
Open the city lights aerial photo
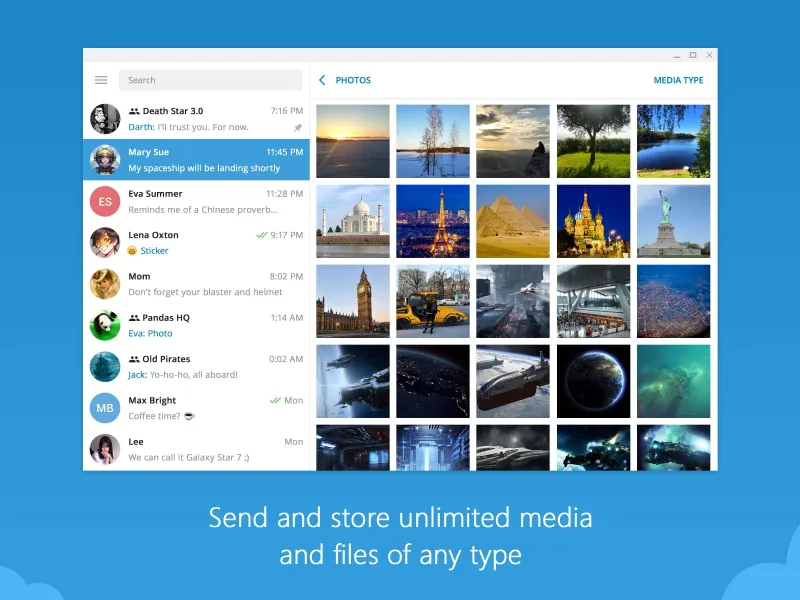pyautogui.click(x=673, y=301)
